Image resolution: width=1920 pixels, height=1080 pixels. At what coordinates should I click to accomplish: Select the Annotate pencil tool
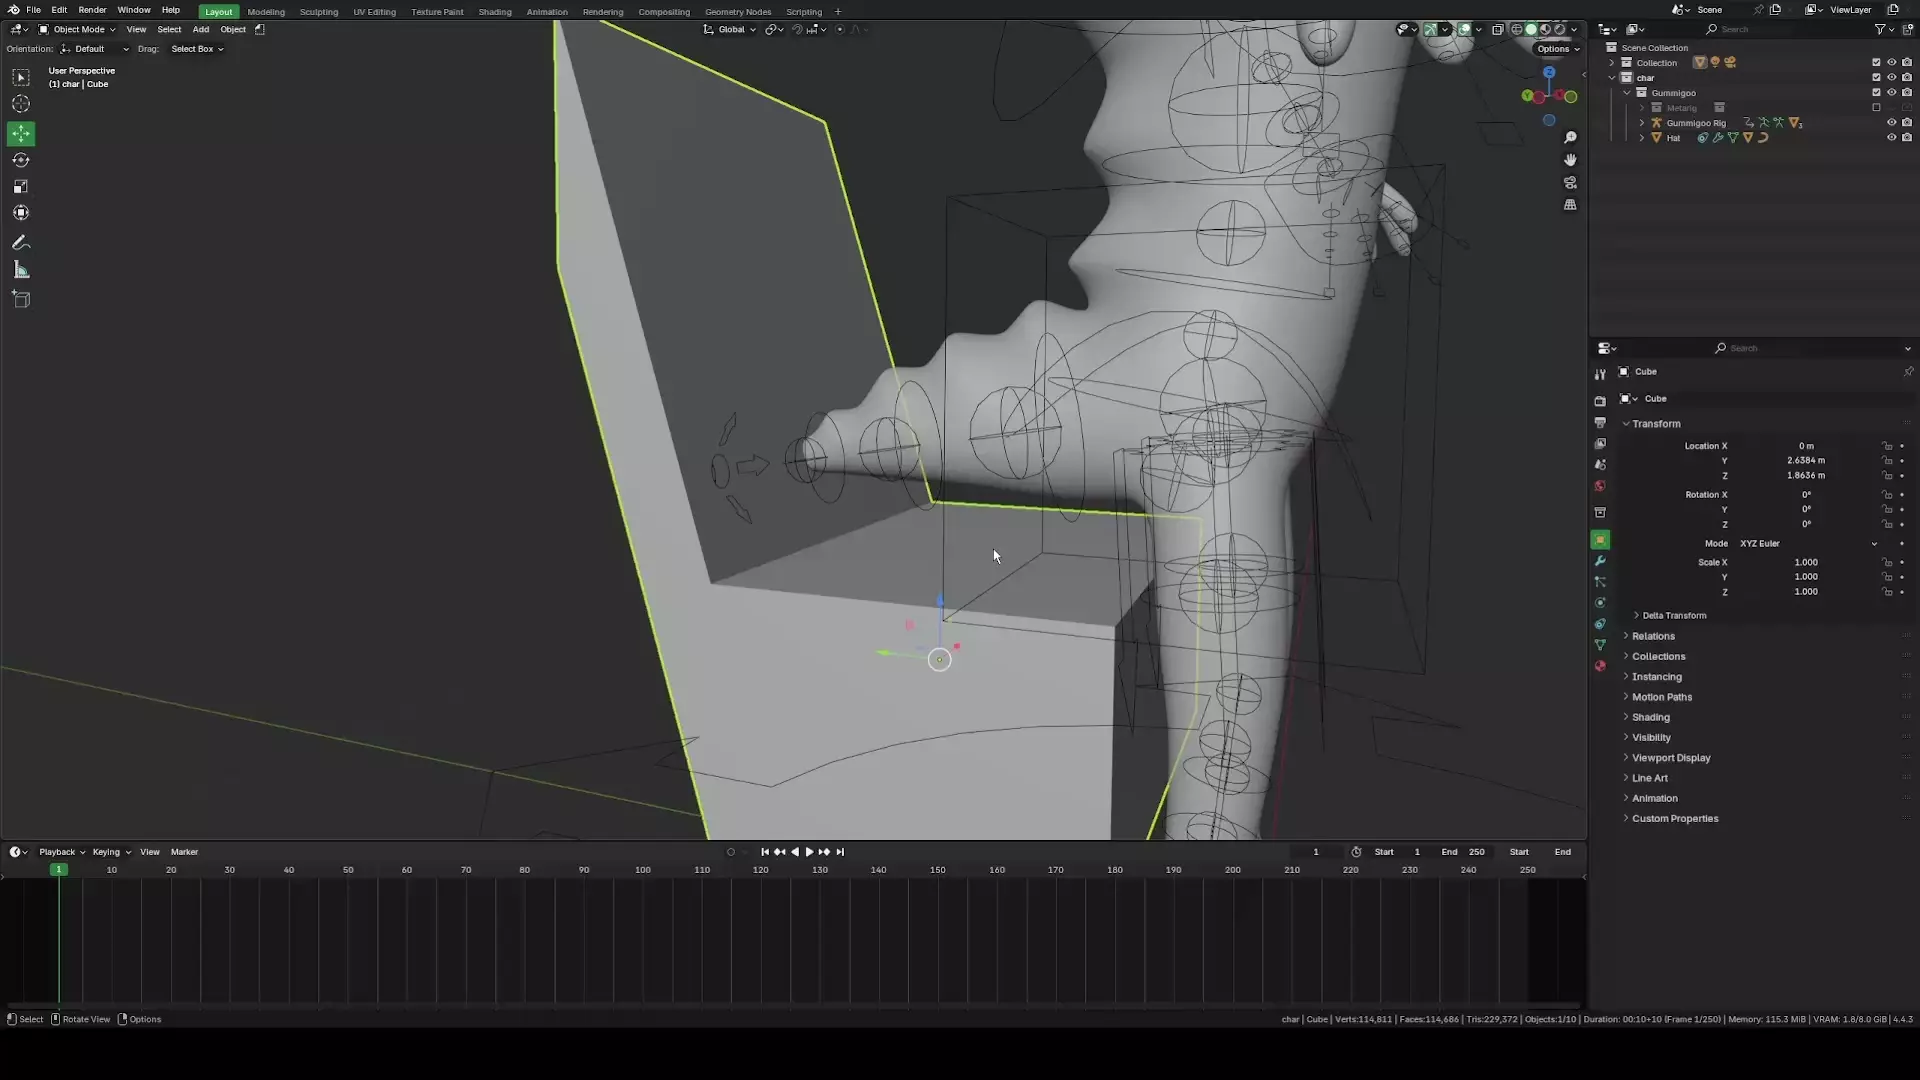21,243
